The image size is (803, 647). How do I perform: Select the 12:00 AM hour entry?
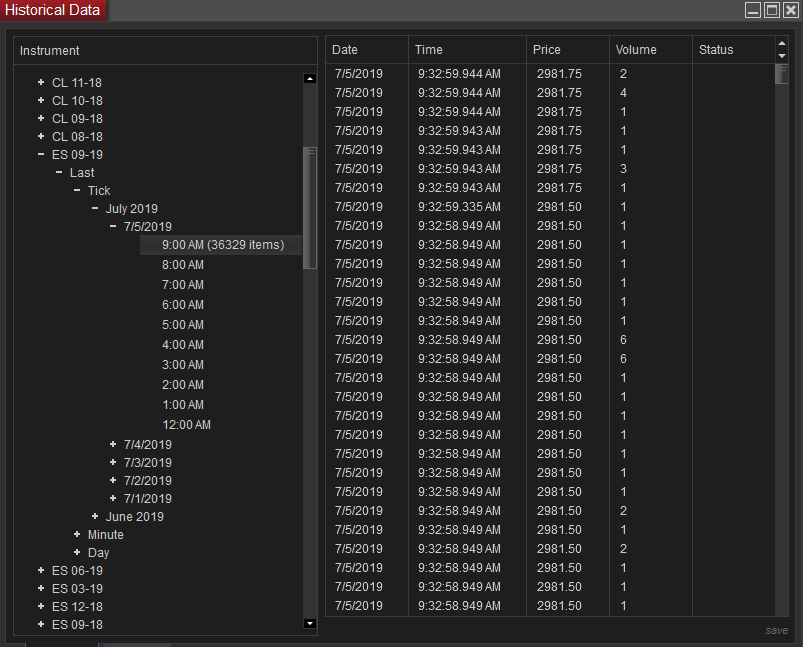coord(186,425)
